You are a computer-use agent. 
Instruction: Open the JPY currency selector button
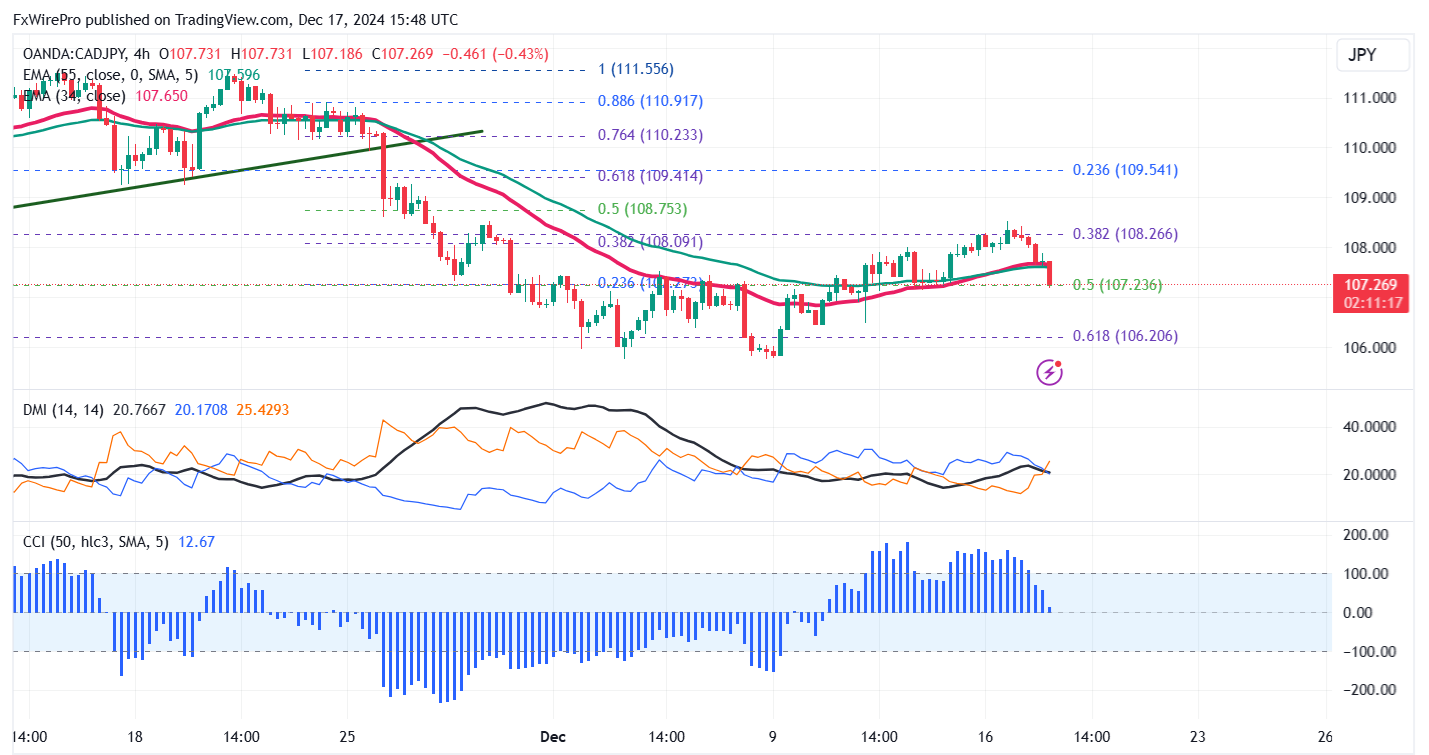click(1373, 55)
